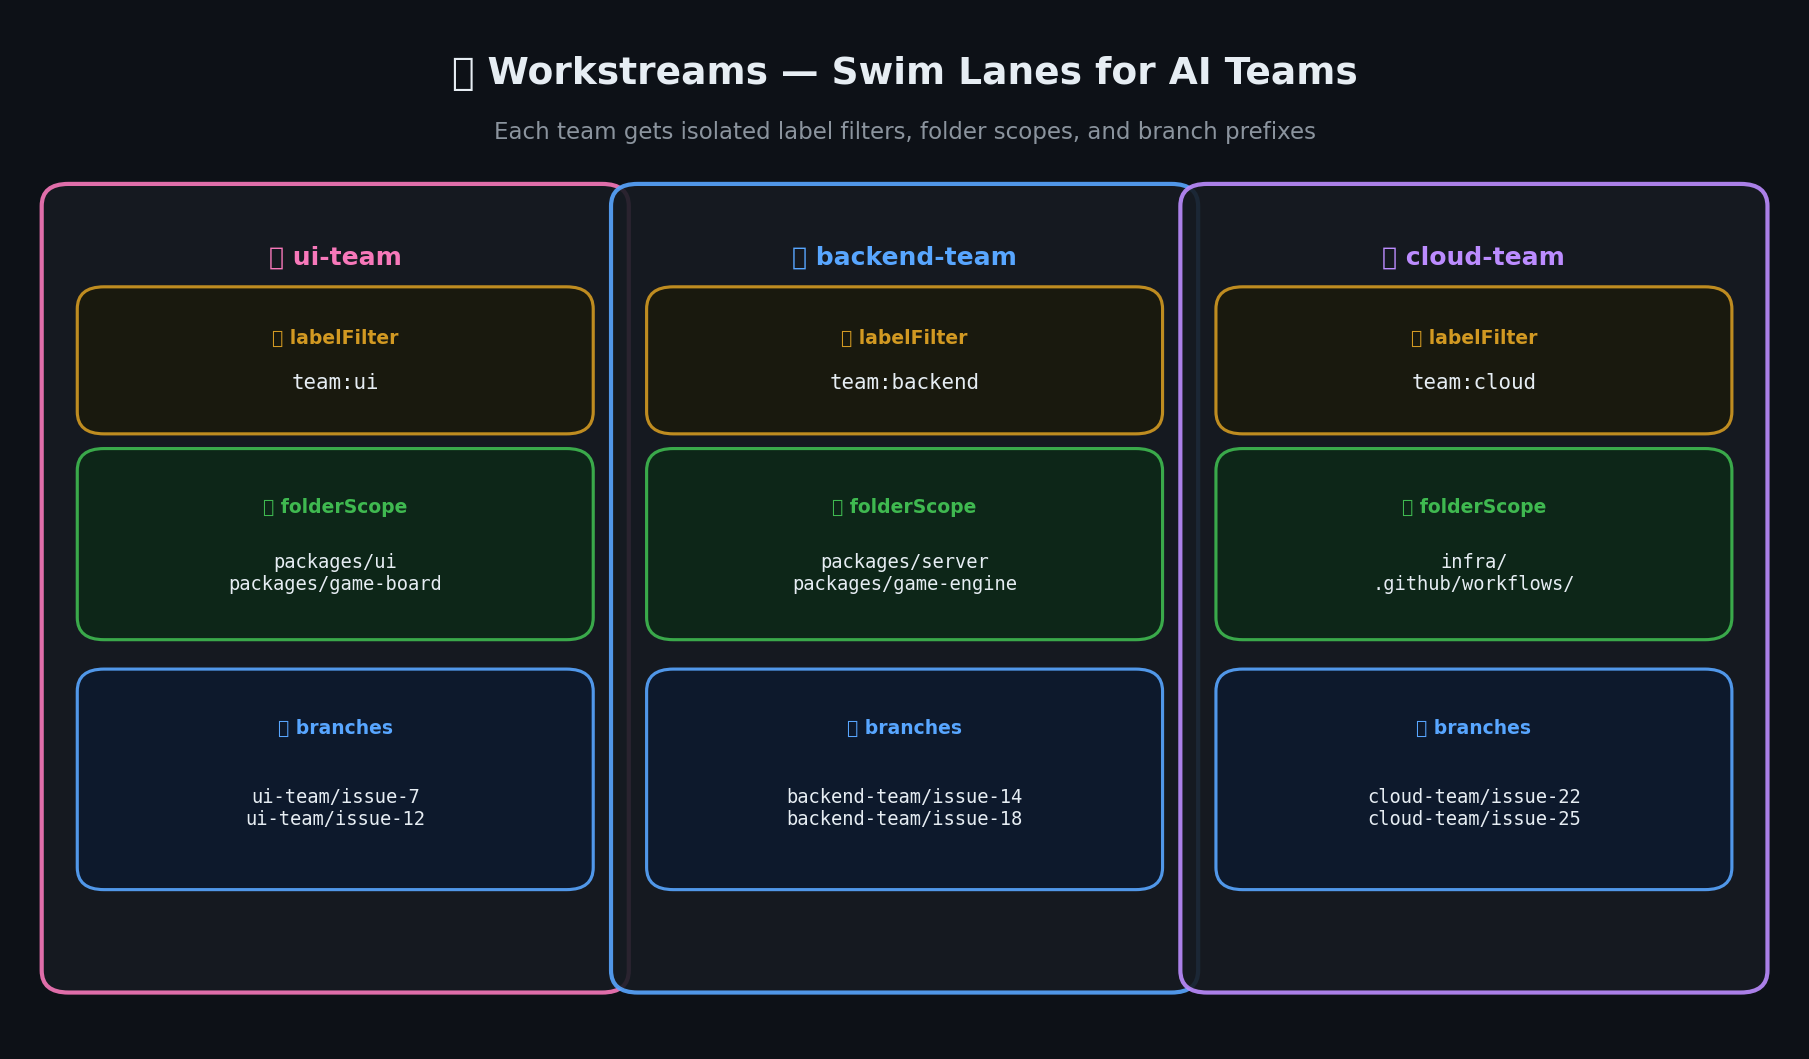Open branch ui-team/issue-7
This screenshot has width=1809, height=1059.
334,796
